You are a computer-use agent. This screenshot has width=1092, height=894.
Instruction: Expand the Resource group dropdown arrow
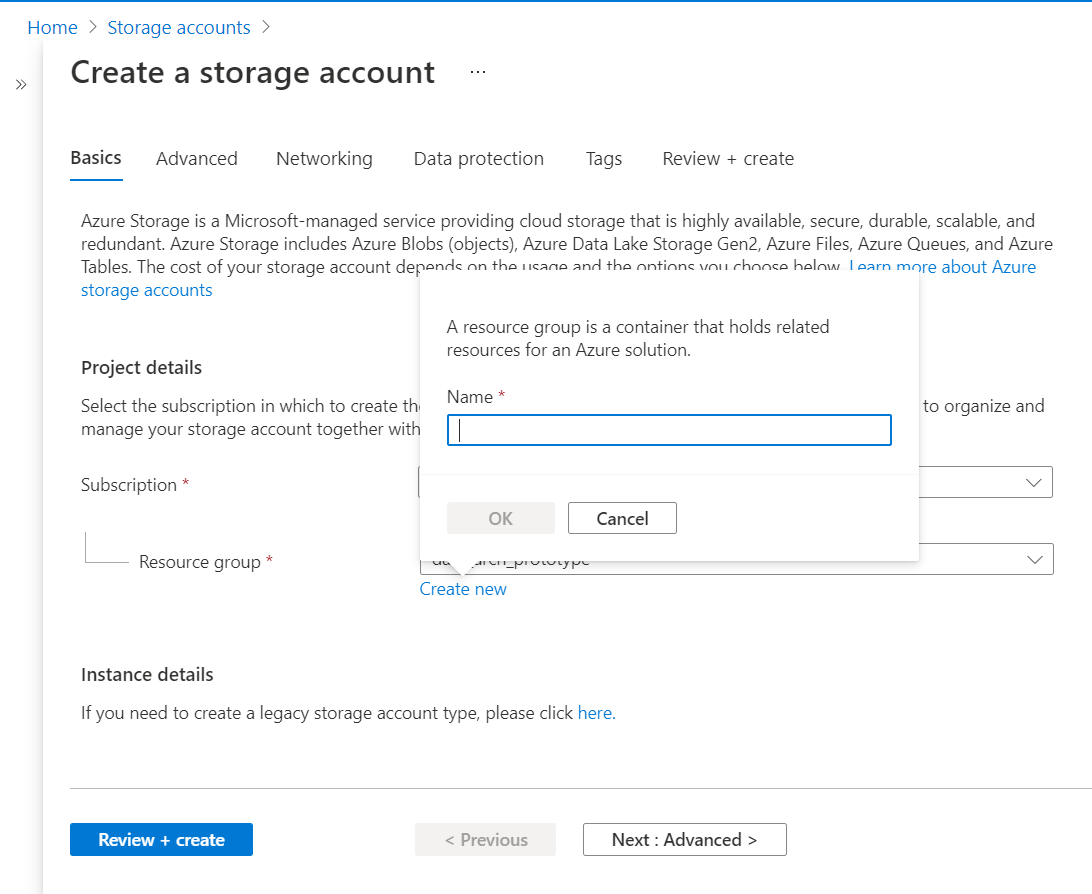pos(1034,559)
